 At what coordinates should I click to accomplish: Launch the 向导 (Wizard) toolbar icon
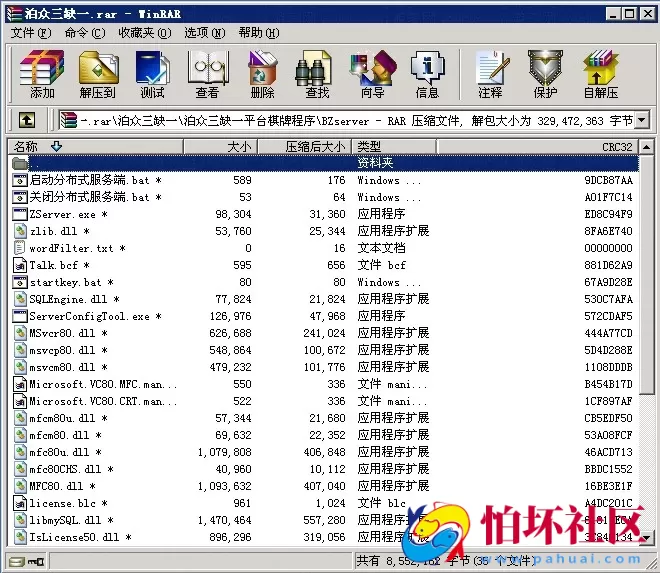pos(373,74)
